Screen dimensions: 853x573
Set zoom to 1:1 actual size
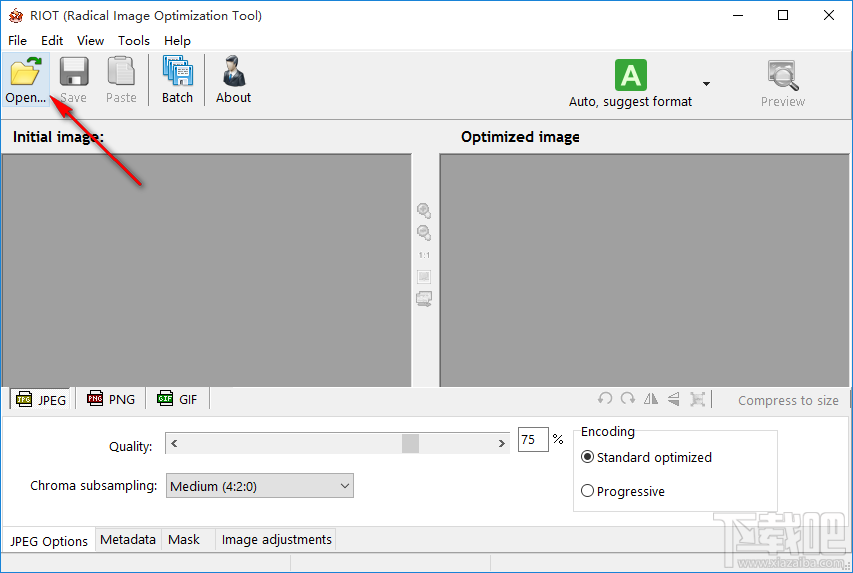point(424,255)
